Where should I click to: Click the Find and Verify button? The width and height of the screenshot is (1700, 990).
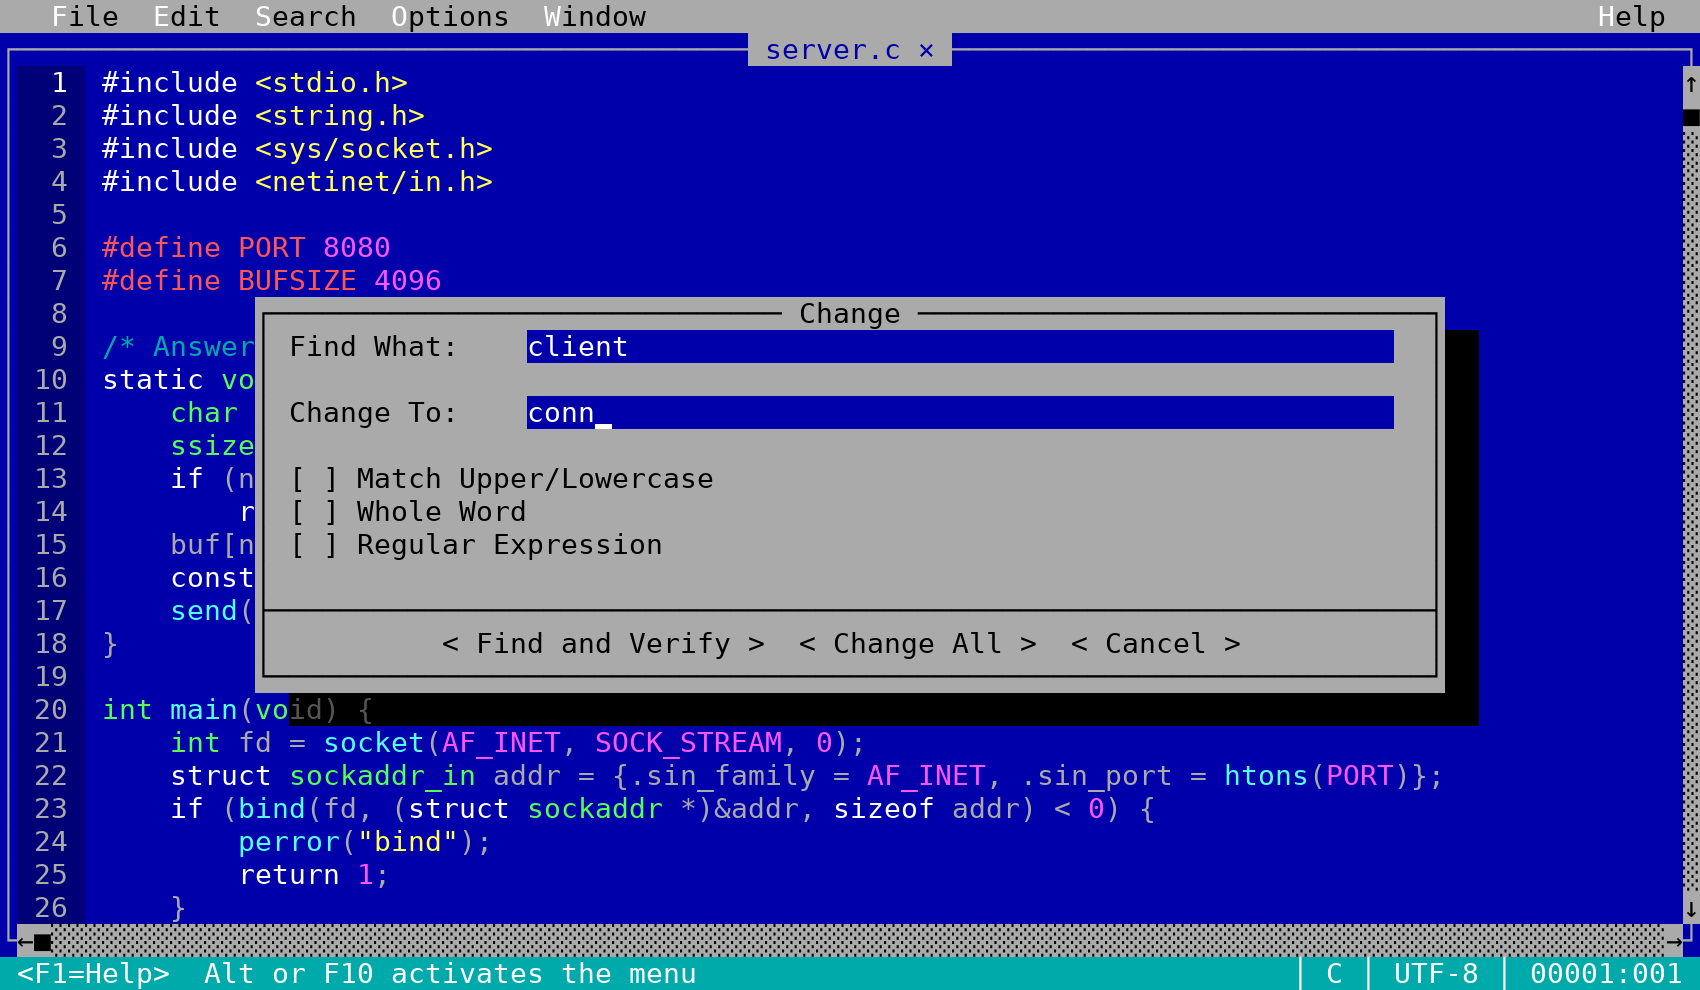603,644
